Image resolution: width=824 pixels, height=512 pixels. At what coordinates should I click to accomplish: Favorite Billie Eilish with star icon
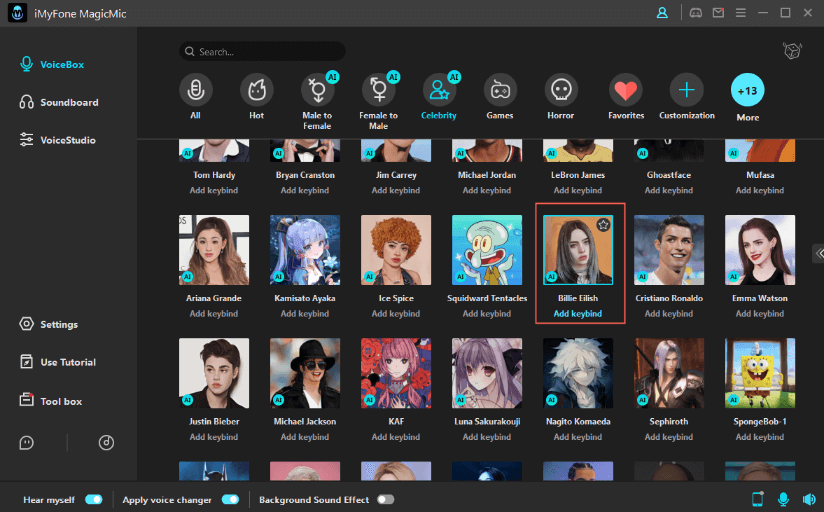coord(603,225)
